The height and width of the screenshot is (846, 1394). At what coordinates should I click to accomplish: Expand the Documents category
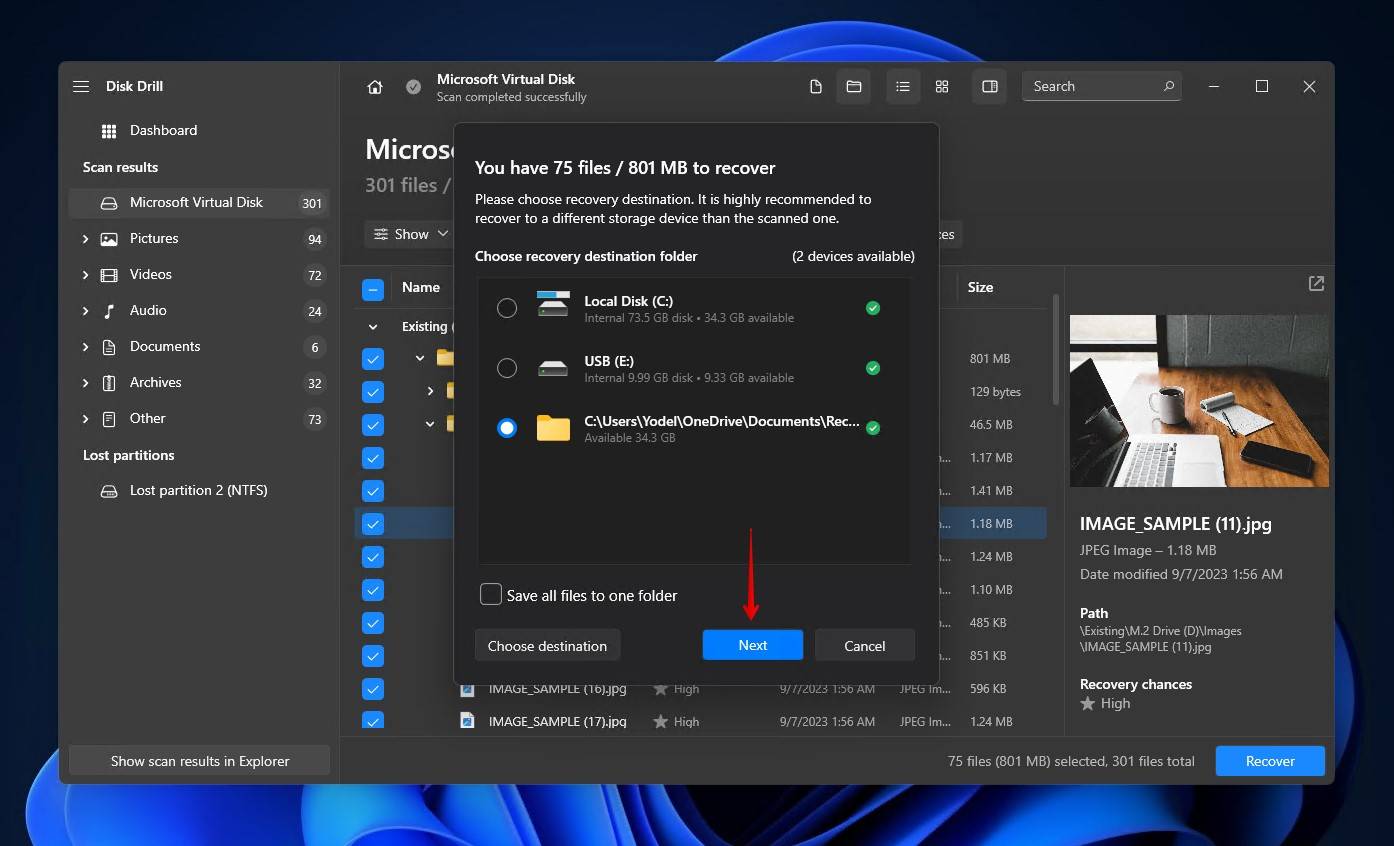click(85, 347)
